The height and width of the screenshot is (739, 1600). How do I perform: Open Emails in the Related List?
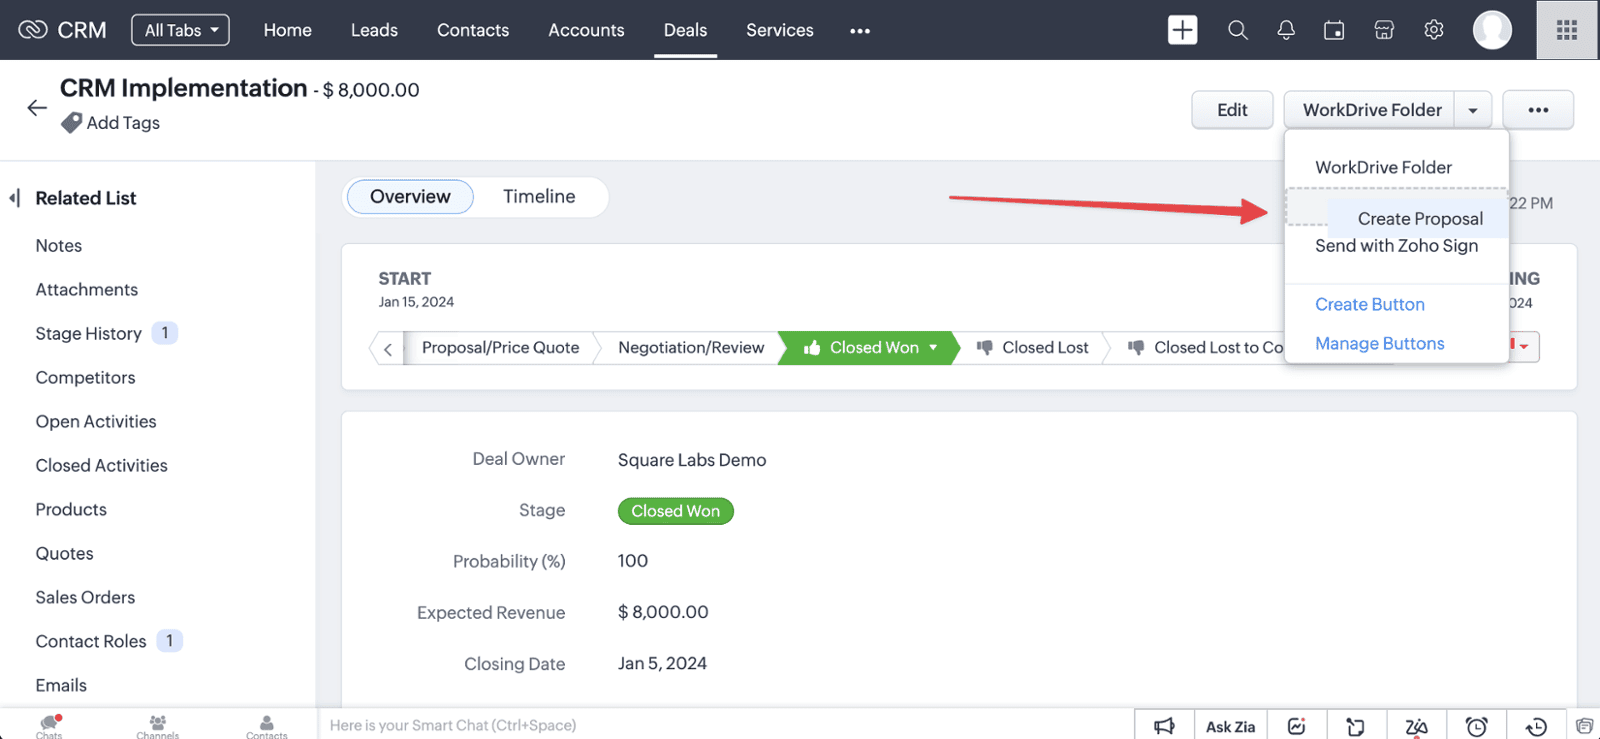61,686
